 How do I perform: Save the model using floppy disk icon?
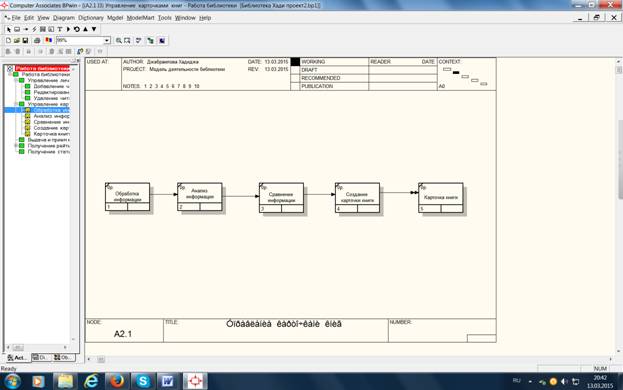[x=25, y=41]
